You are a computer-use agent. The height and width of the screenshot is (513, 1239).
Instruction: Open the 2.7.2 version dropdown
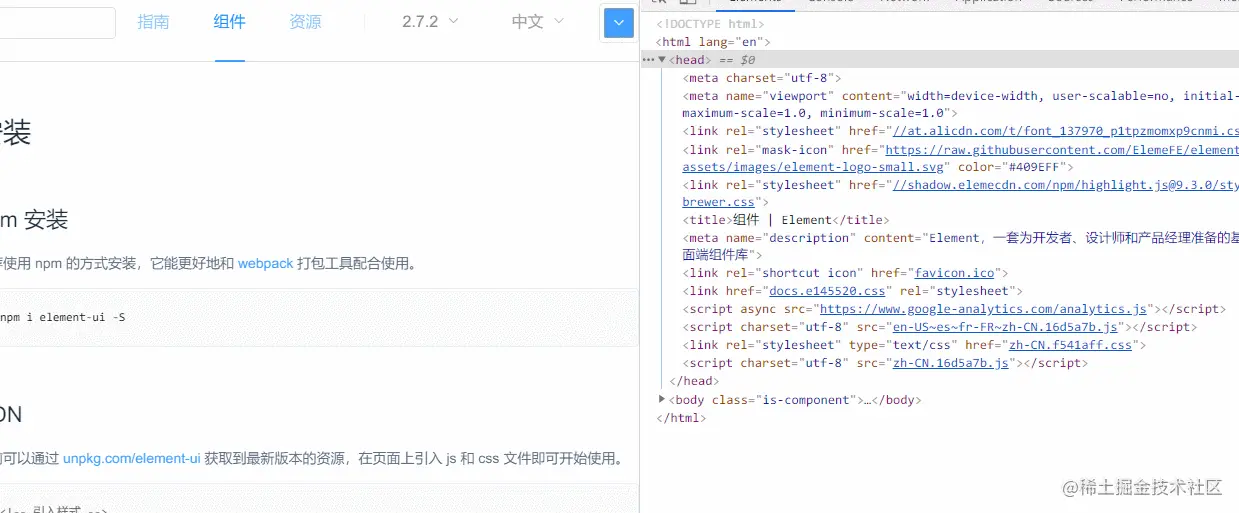tap(430, 22)
